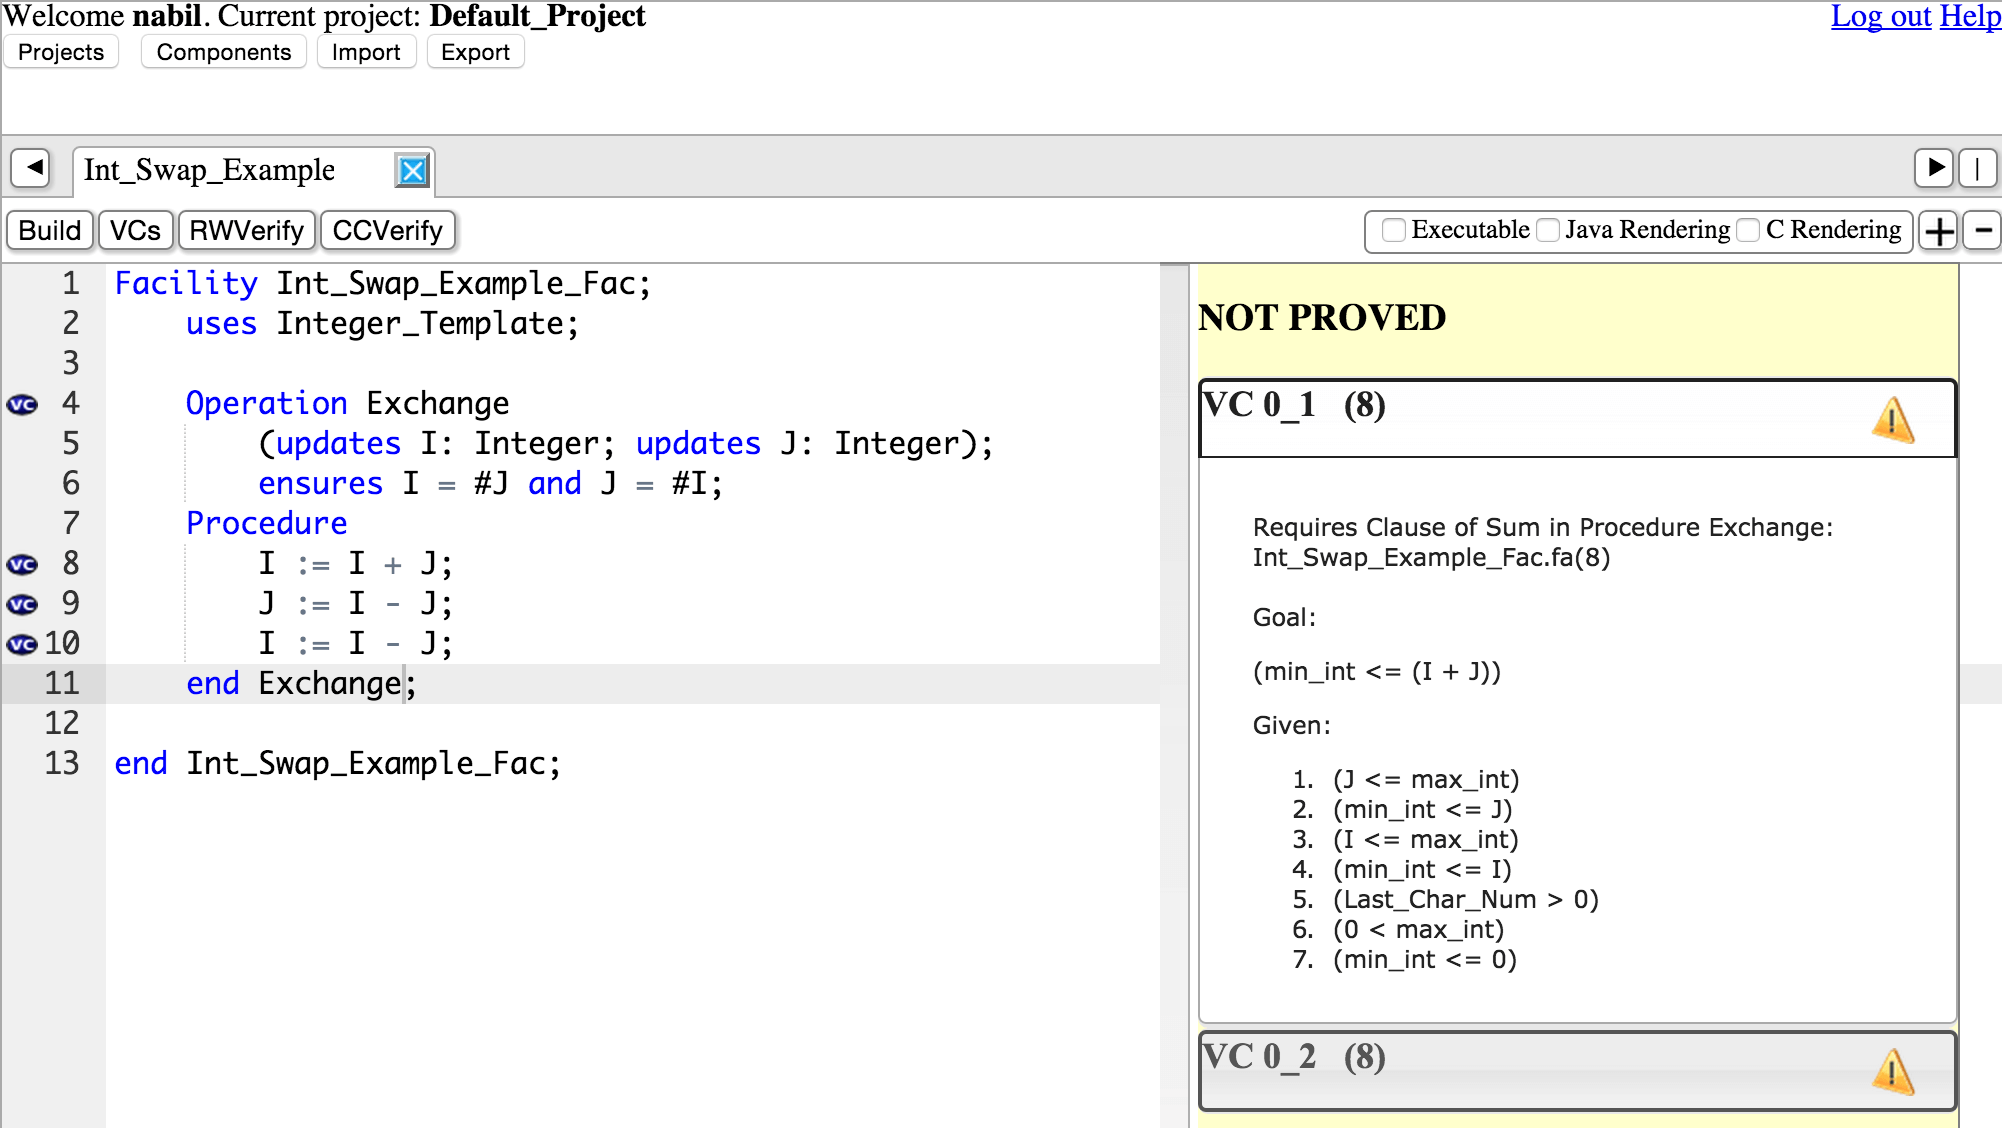Click the VC marker icon on line 8

(x=22, y=564)
